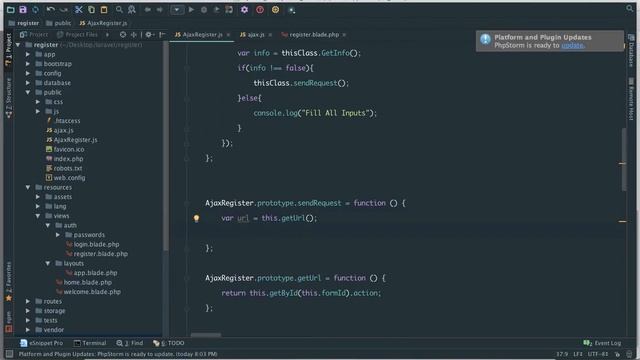
Task: Click the Find magnifier toolbar icon
Action: [x=119, y=9]
